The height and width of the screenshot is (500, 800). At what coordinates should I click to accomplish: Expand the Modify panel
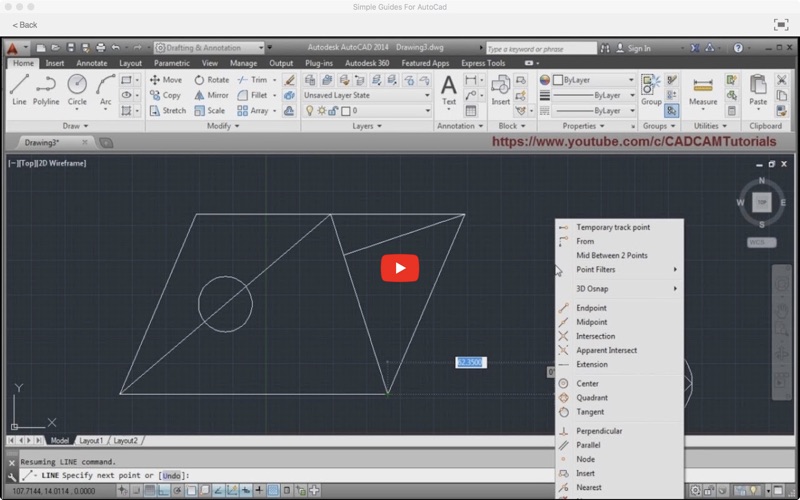tap(223, 126)
